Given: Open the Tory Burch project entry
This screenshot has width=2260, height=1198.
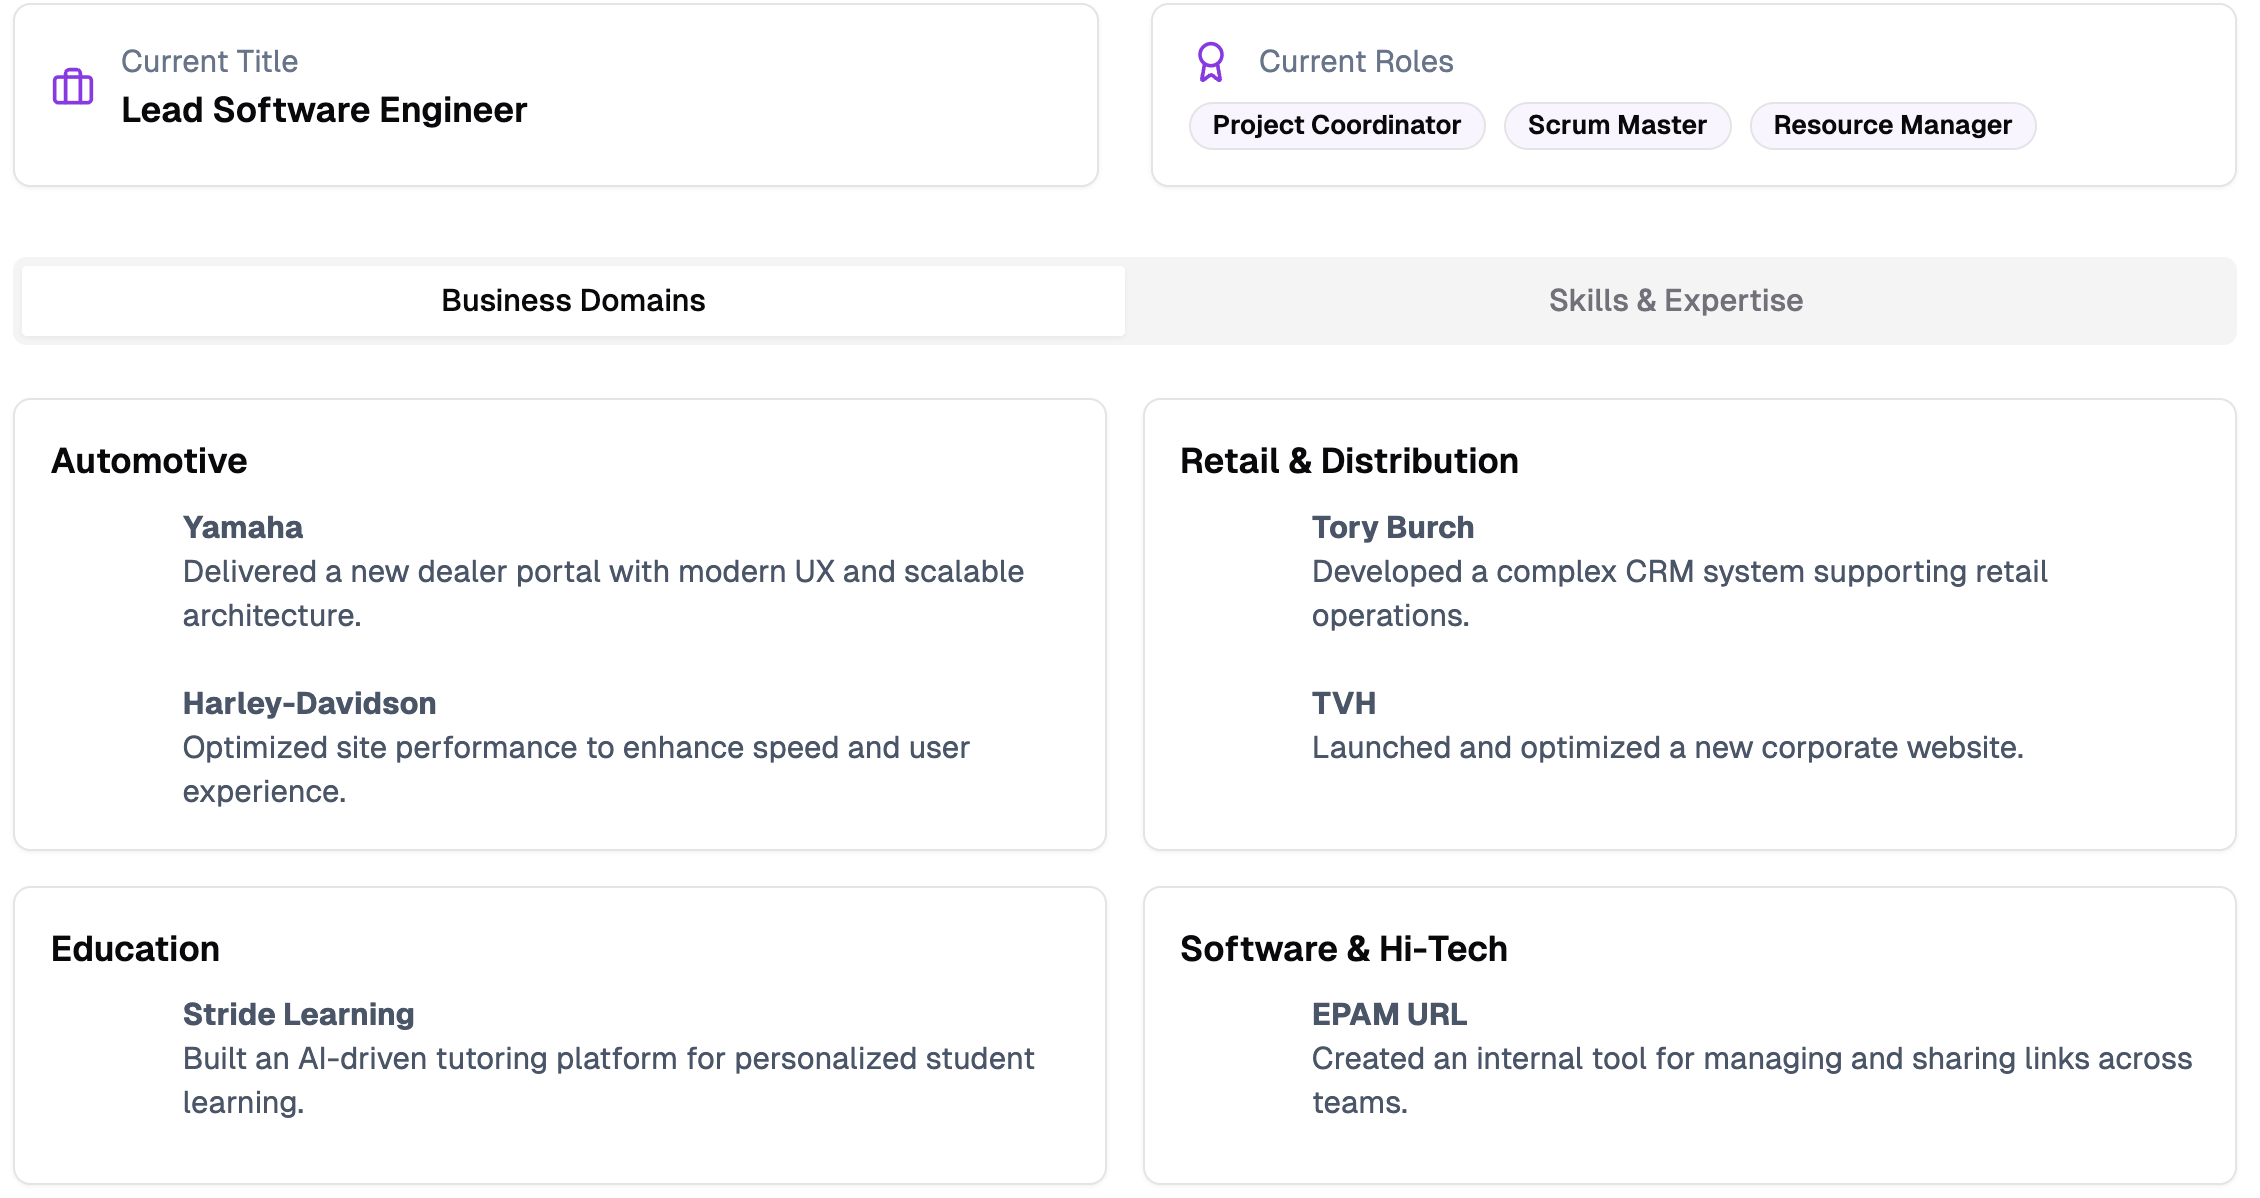Looking at the screenshot, I should click(1392, 527).
